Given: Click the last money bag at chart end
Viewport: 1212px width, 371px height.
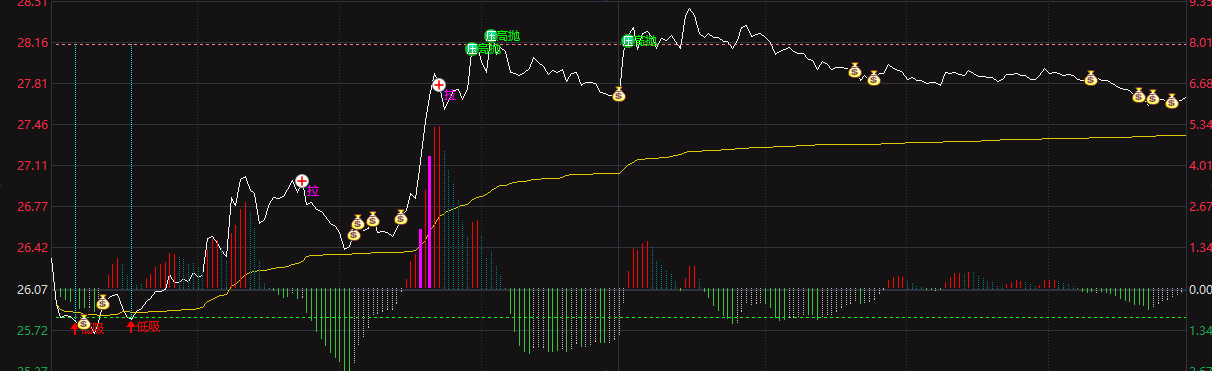Looking at the screenshot, I should (1172, 101).
